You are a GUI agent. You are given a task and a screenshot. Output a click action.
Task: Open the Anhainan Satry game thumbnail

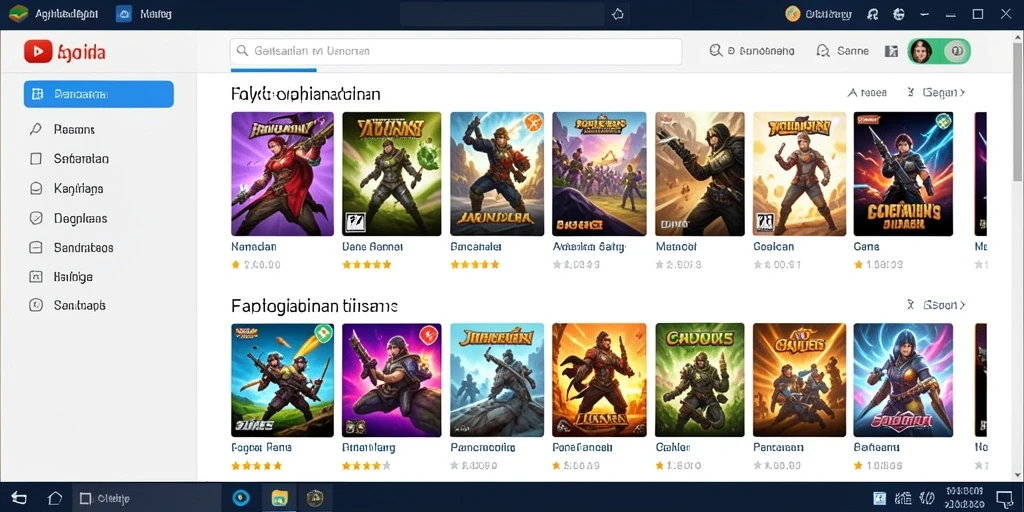(x=599, y=174)
